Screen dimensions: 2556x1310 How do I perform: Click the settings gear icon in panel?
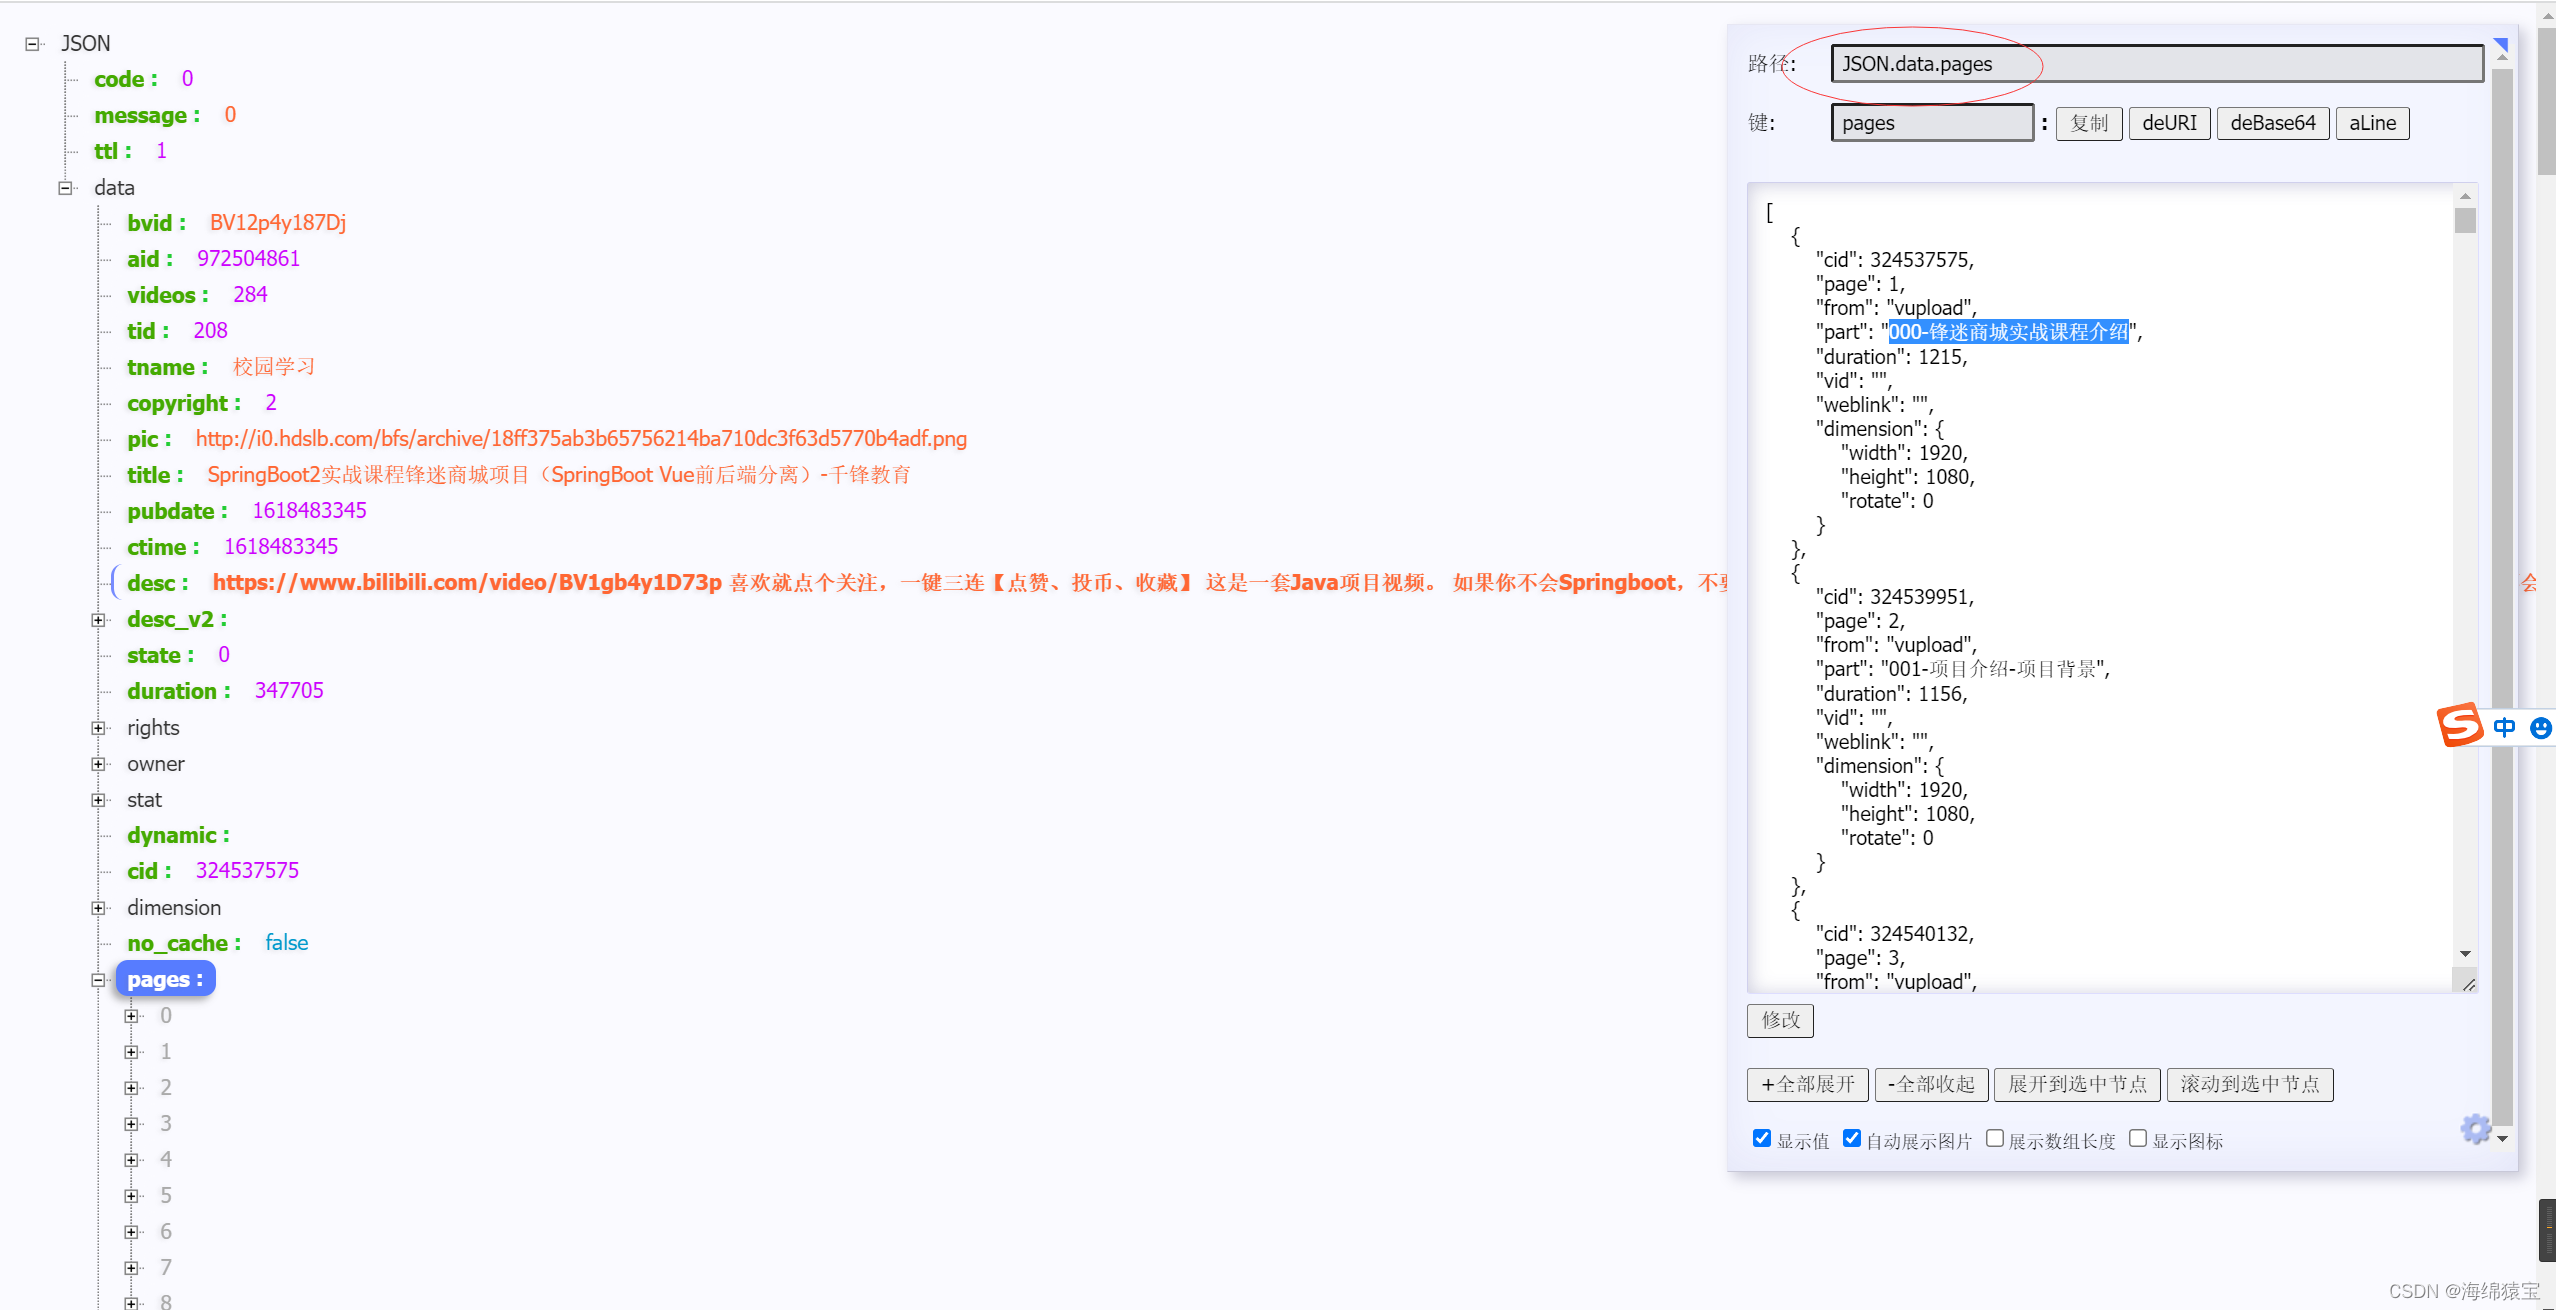2475,1129
